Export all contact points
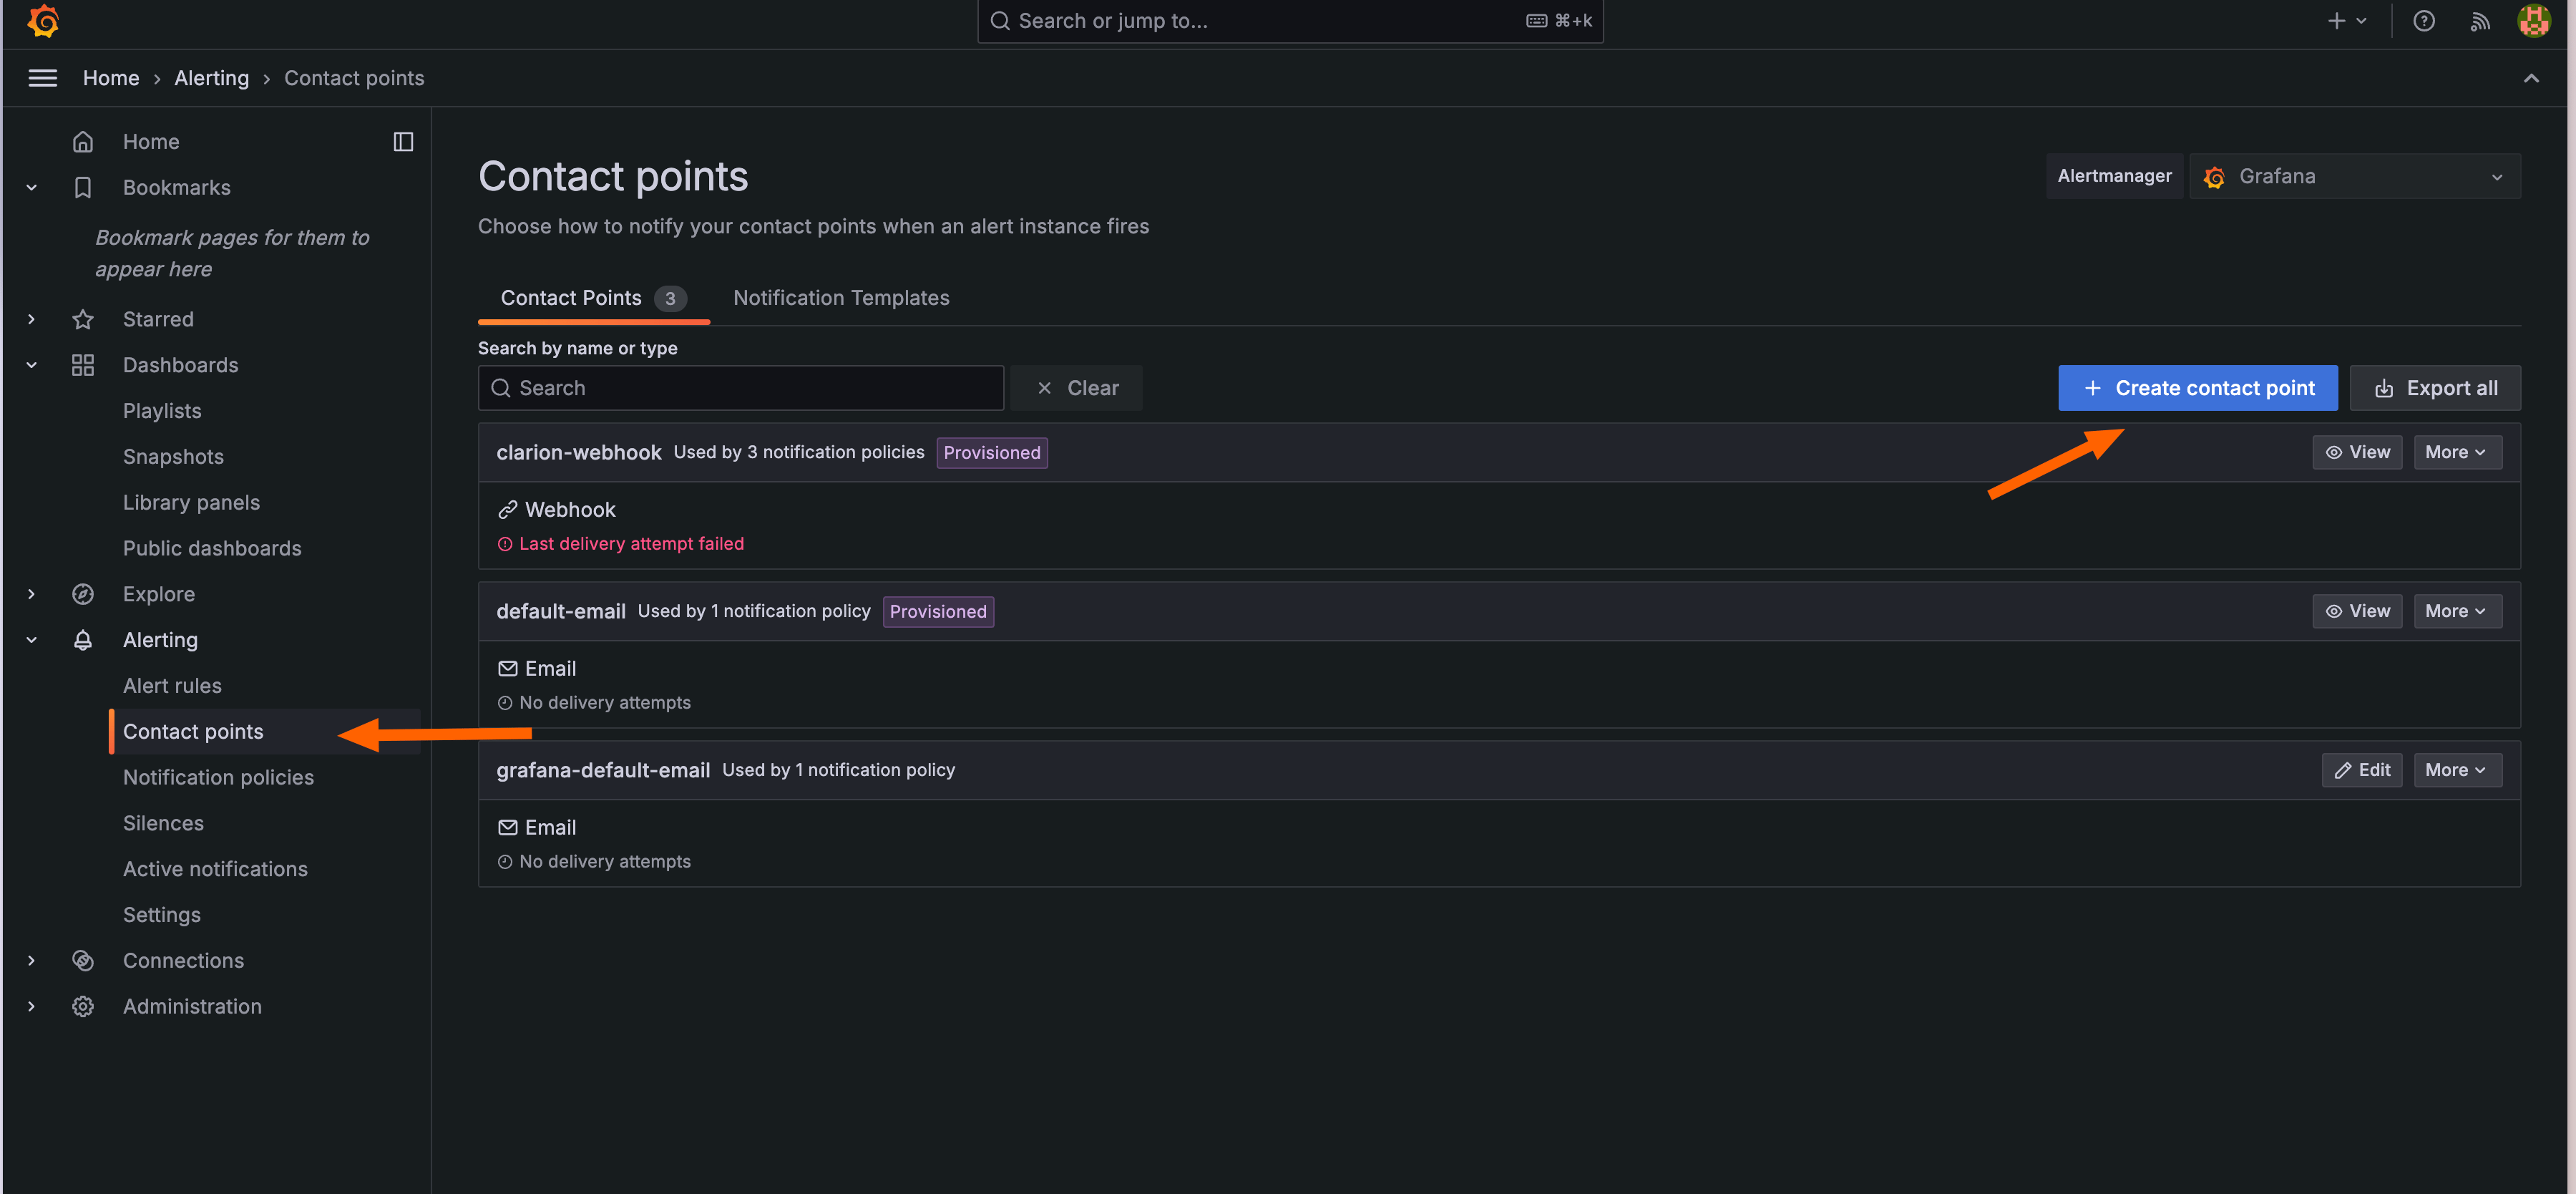The width and height of the screenshot is (2576, 1194). click(2435, 388)
